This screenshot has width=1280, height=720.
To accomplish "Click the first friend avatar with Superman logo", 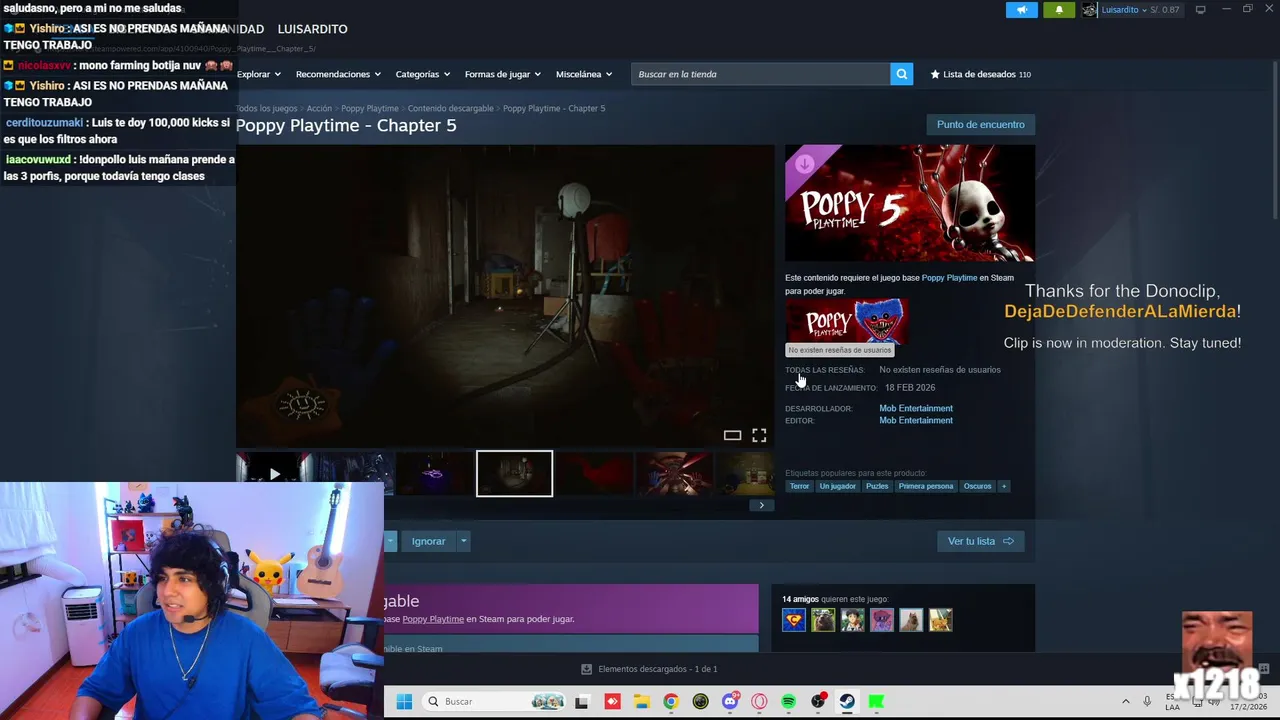I will 794,620.
